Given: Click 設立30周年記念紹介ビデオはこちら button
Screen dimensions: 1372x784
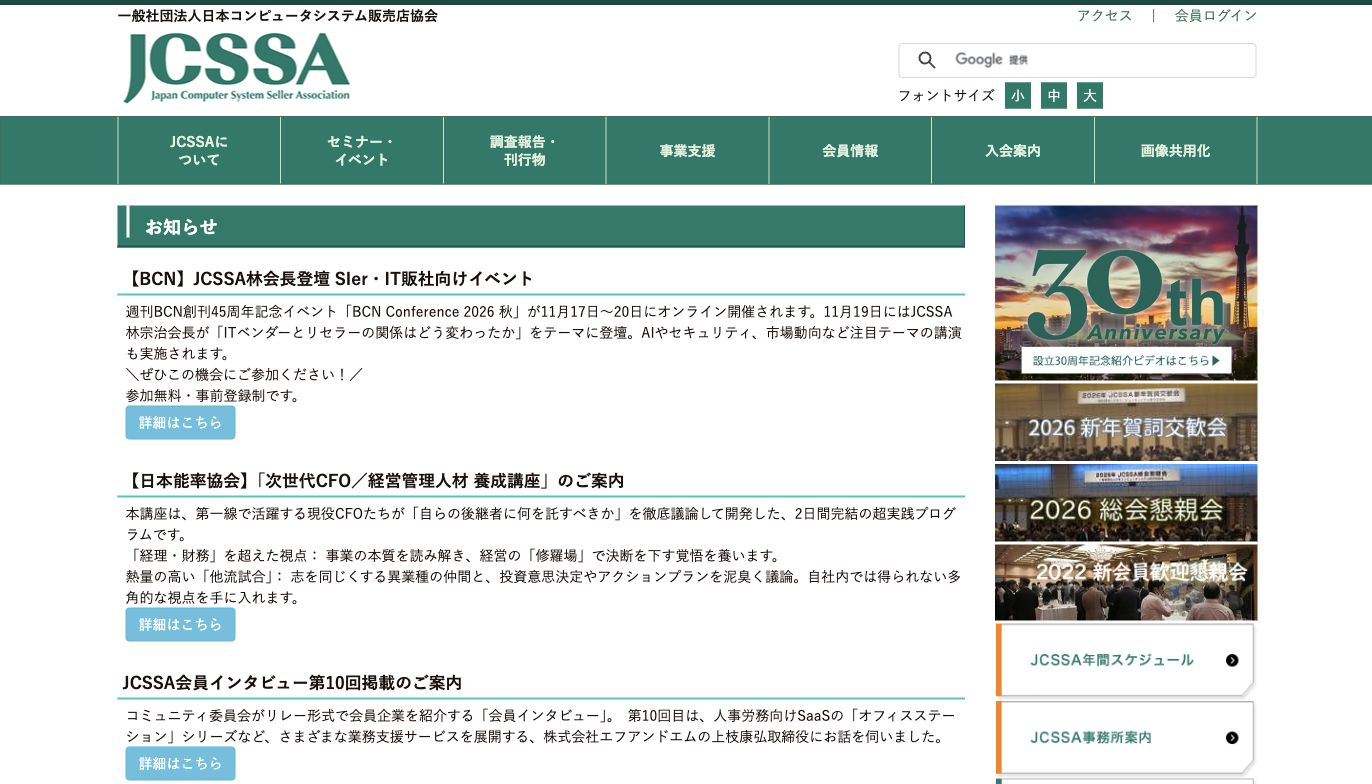Looking at the screenshot, I should [x=1126, y=360].
